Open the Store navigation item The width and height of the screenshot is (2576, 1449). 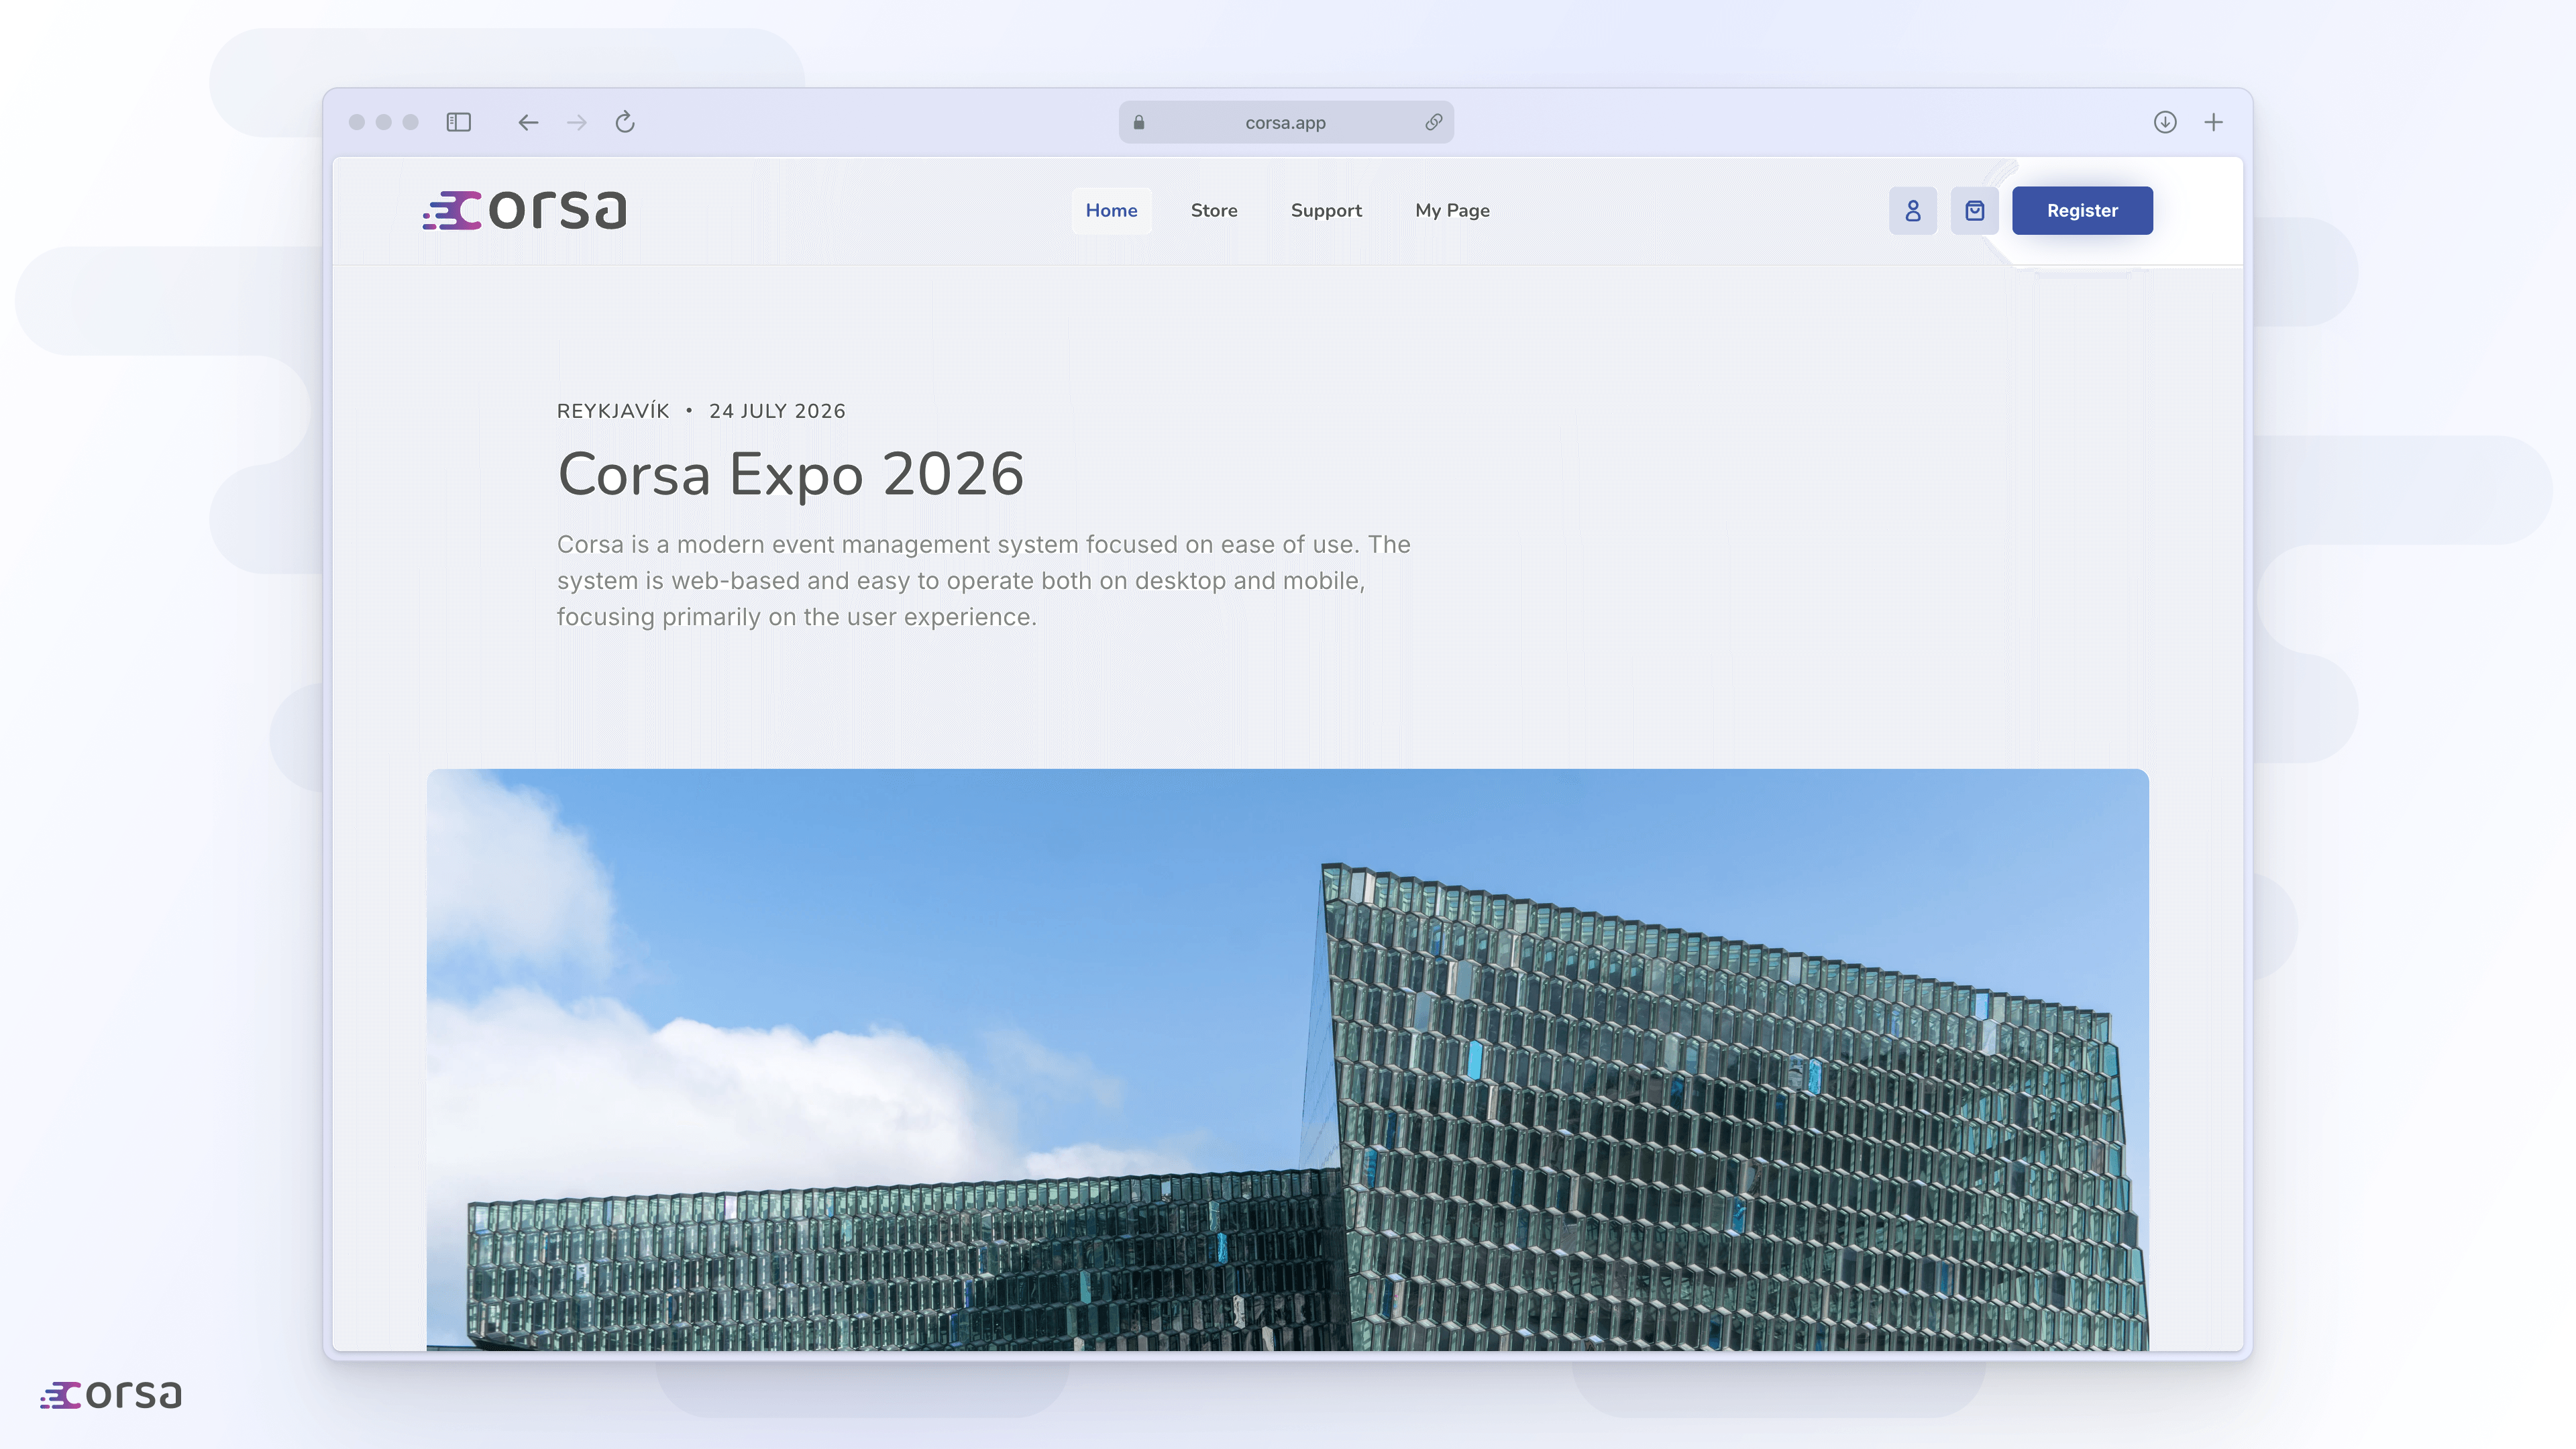[1214, 211]
